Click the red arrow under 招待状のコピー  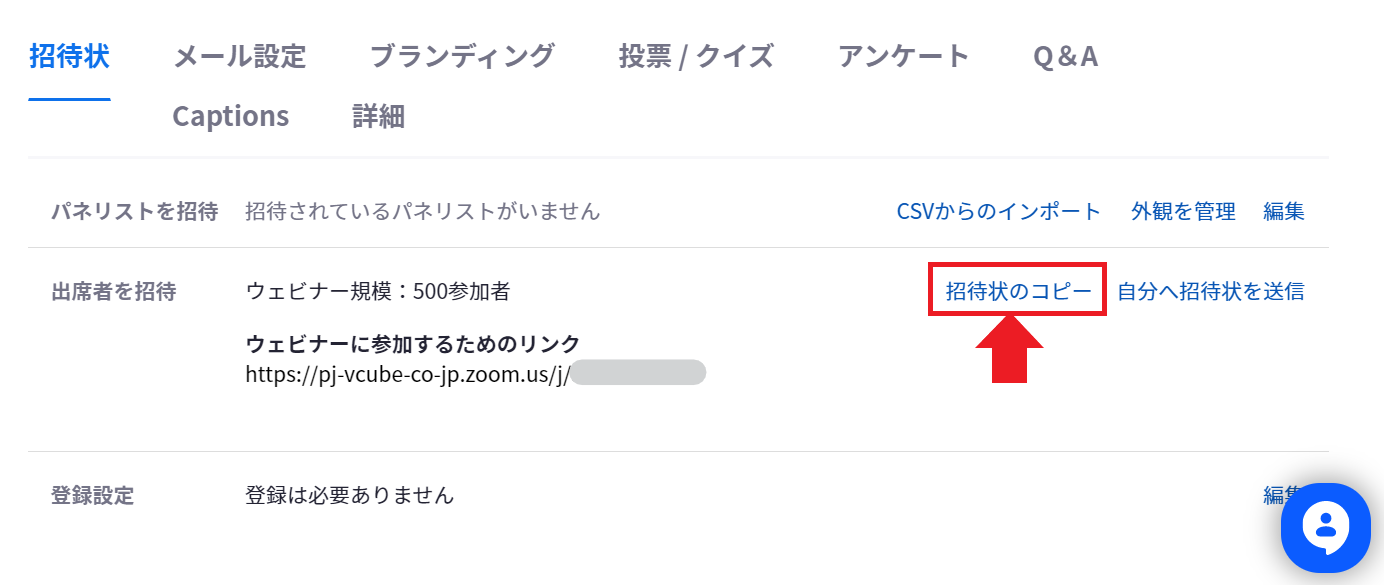click(x=1009, y=348)
